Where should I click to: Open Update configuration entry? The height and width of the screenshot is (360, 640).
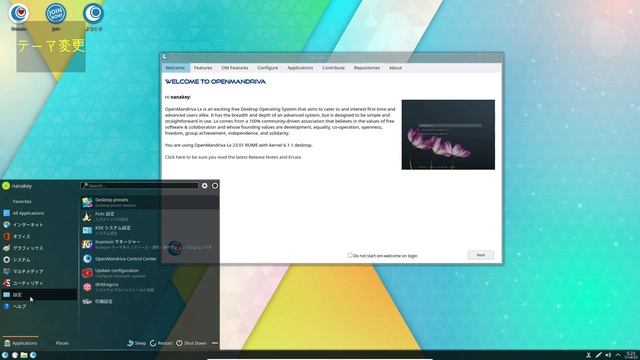click(149, 273)
